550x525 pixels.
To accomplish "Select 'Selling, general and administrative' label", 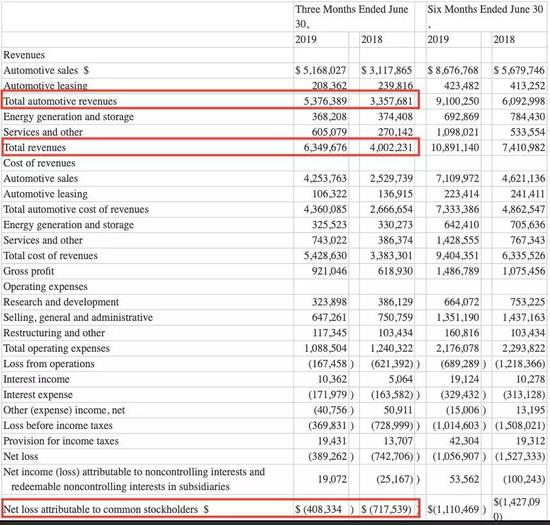I will [78, 317].
